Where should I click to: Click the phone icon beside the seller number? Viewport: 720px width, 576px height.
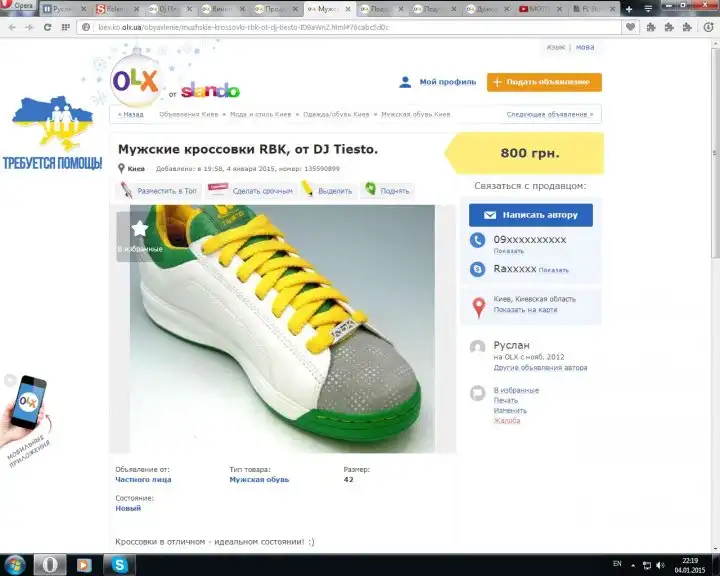tap(478, 241)
